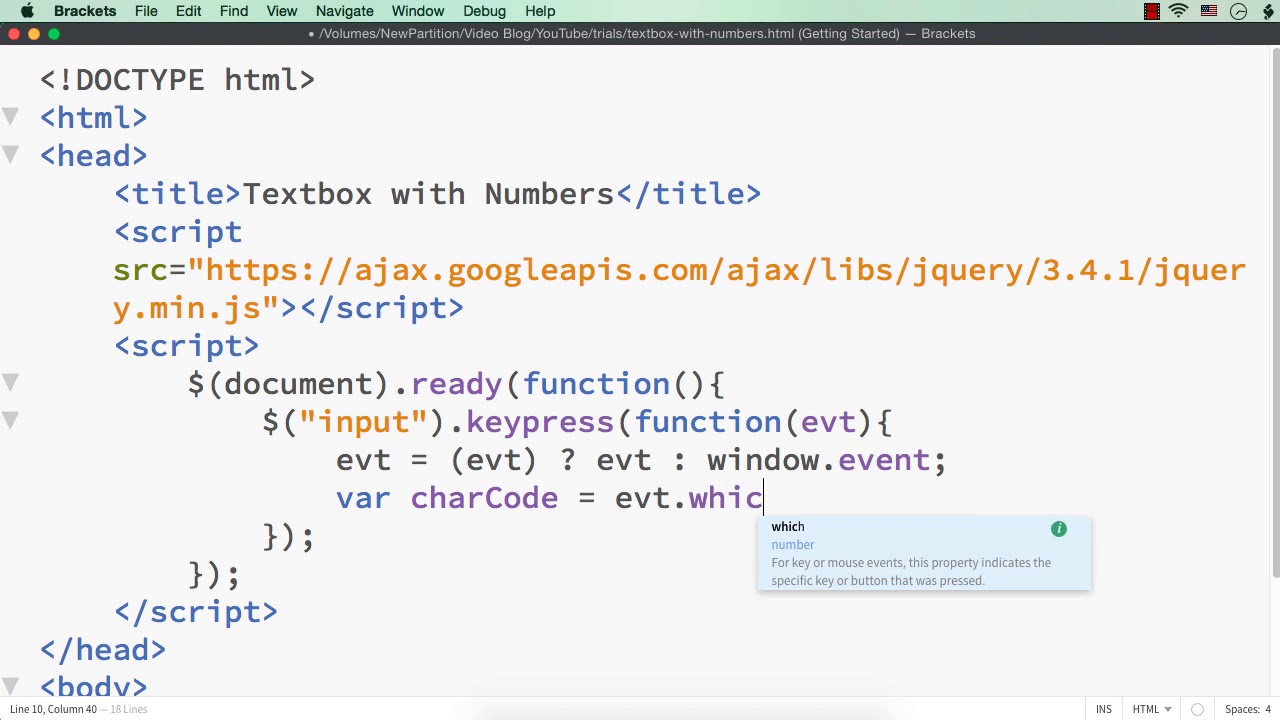Click the 'number' type label in hint popup
1280x720 pixels.
click(x=793, y=545)
